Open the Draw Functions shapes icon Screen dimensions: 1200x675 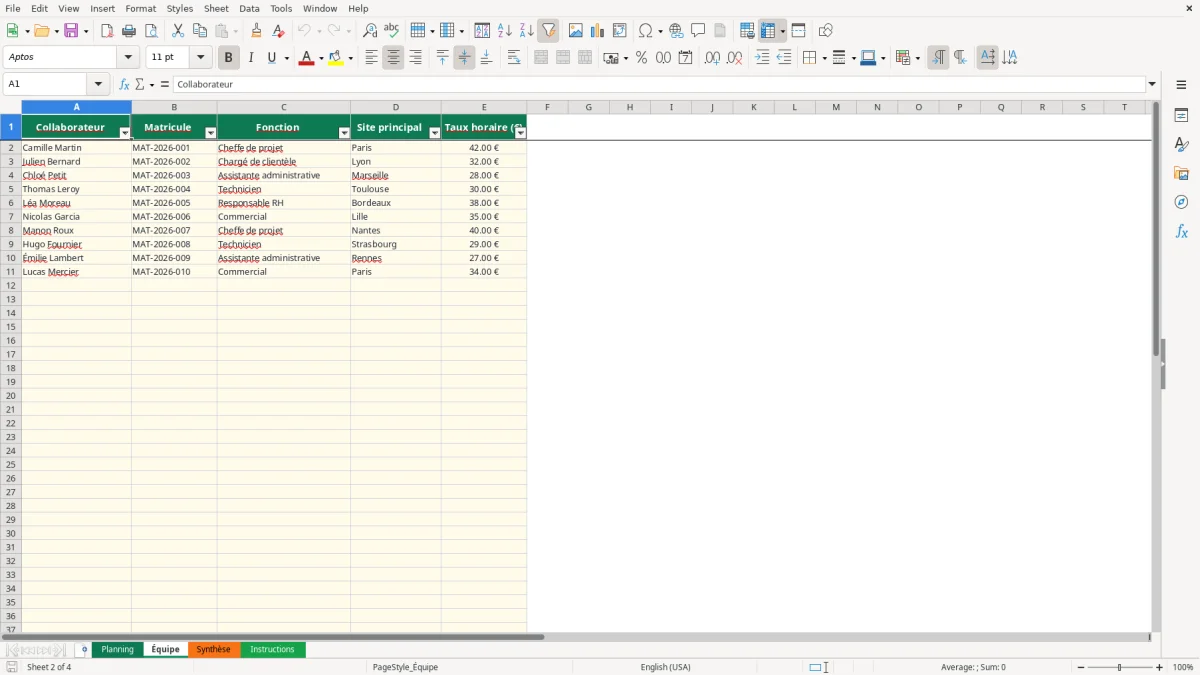825,31
